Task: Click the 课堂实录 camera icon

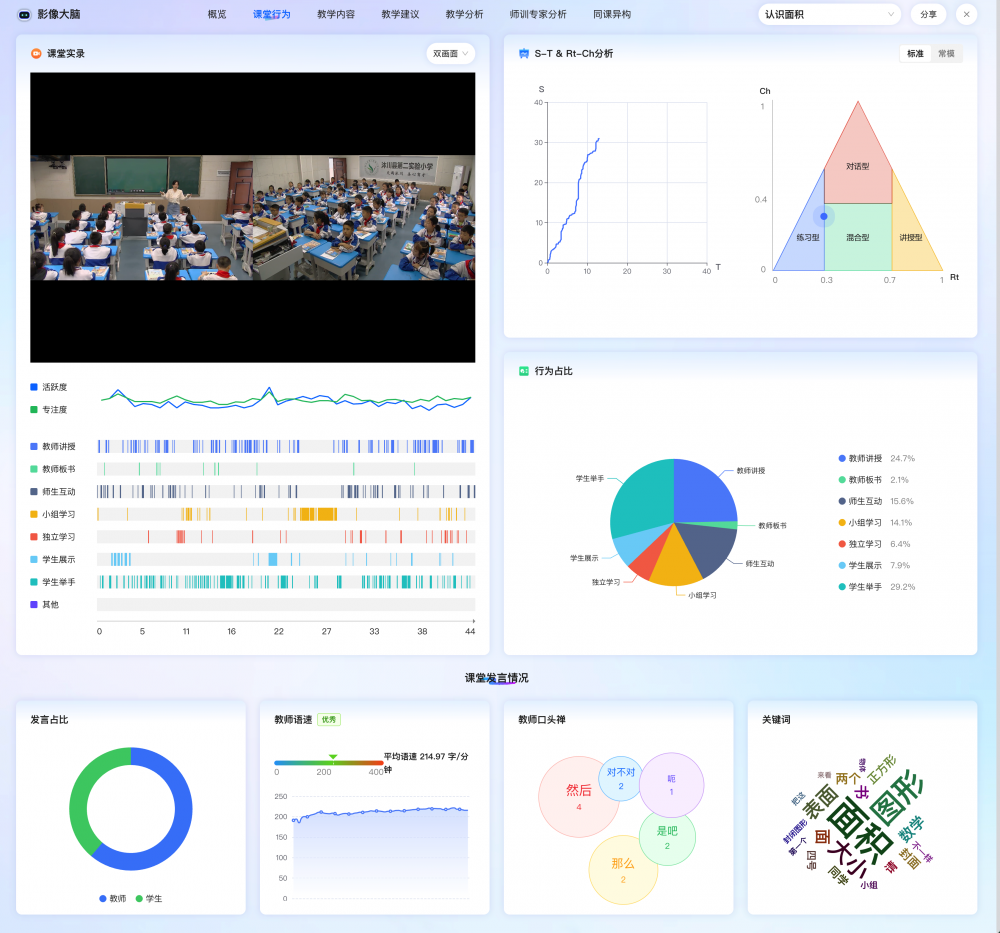Action: pyautogui.click(x=36, y=54)
